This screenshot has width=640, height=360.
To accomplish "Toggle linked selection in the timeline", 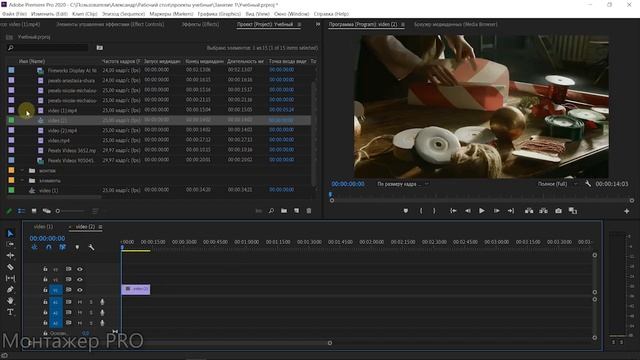I will point(62,247).
